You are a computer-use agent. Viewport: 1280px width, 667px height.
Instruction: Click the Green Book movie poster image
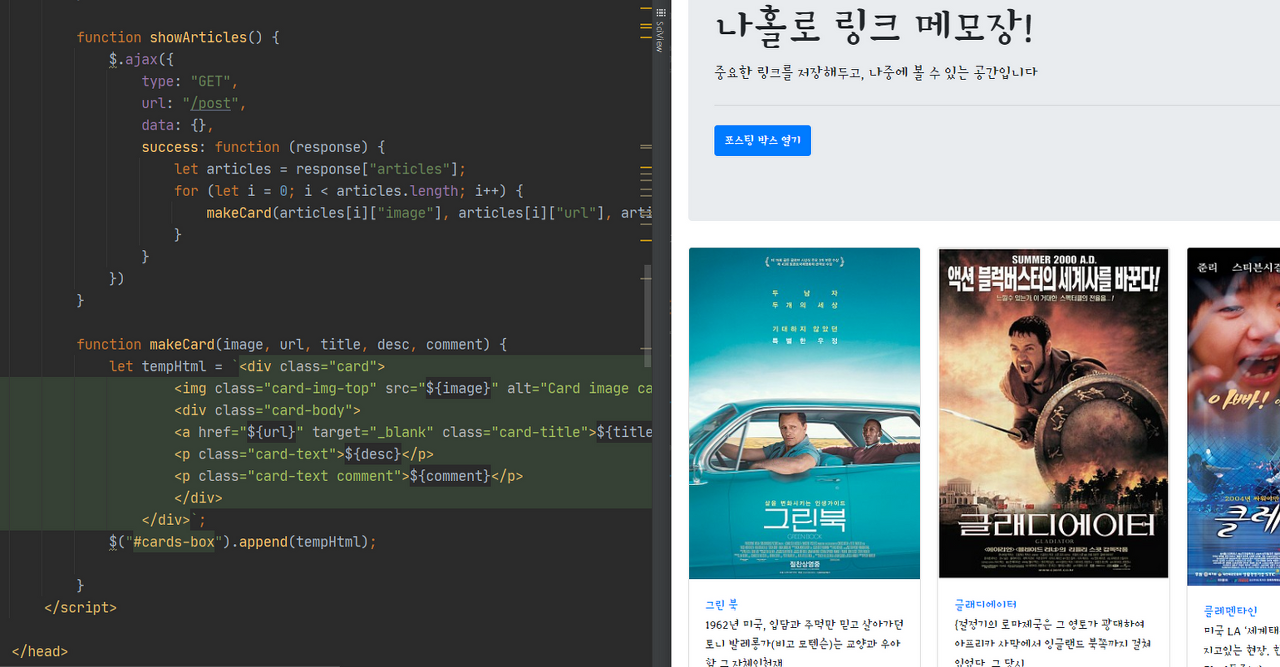tap(804, 413)
